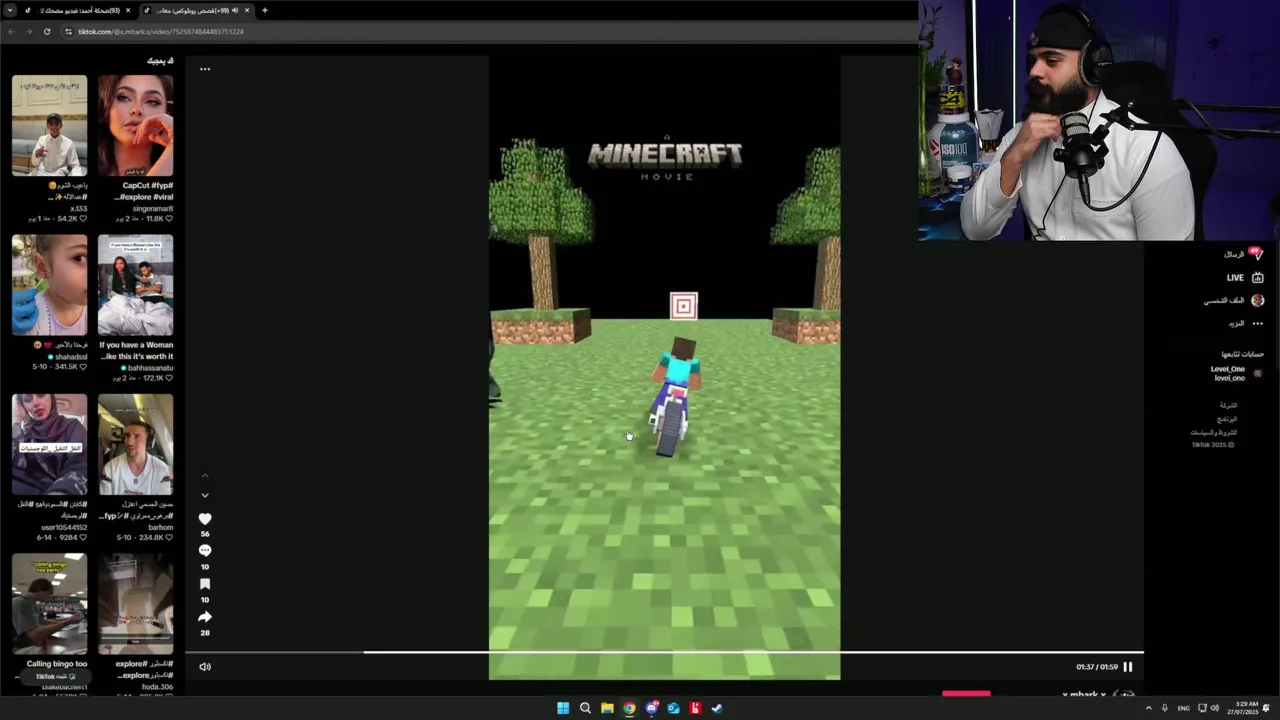Show hidden system tray icons
The height and width of the screenshot is (720, 1280).
1148,708
